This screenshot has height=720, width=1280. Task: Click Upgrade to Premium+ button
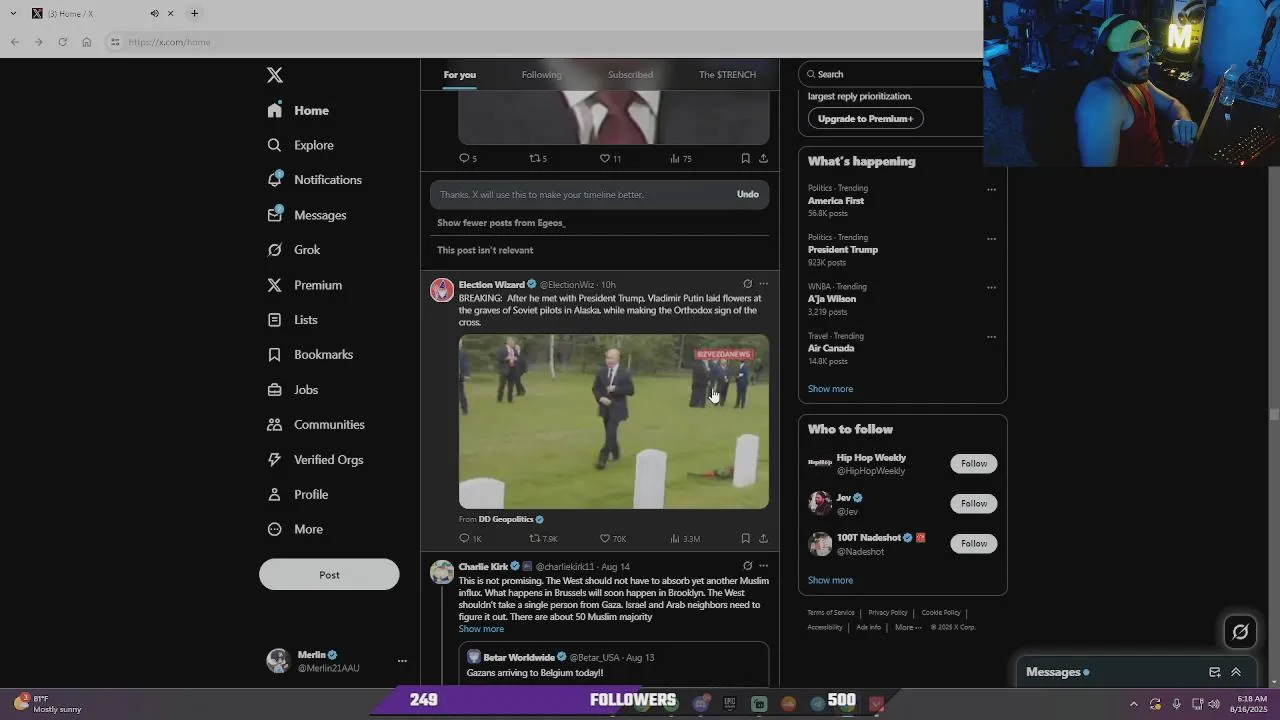pyautogui.click(x=865, y=119)
